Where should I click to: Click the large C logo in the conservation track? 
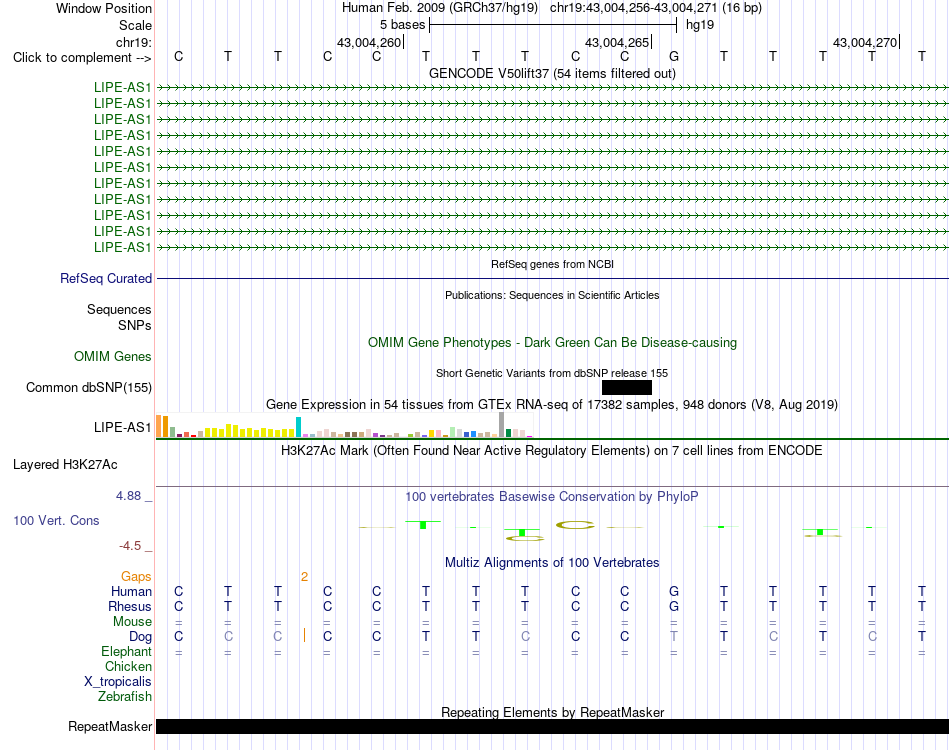tap(575, 525)
